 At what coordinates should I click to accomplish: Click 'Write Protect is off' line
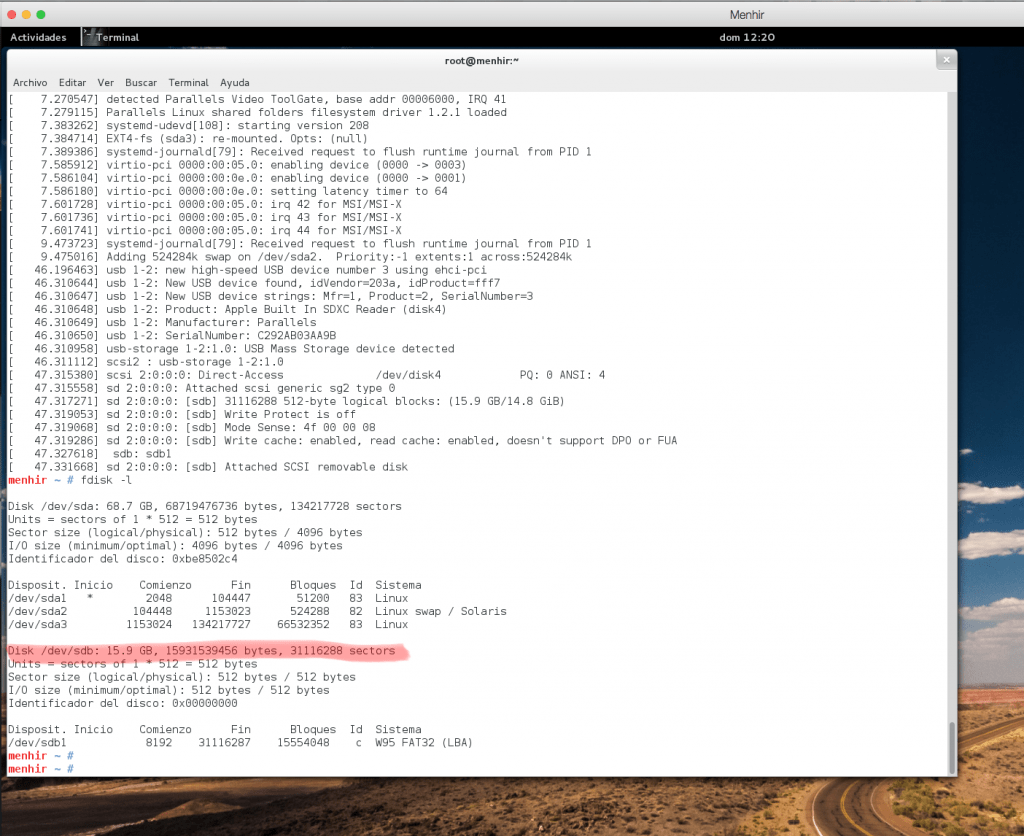point(182,415)
